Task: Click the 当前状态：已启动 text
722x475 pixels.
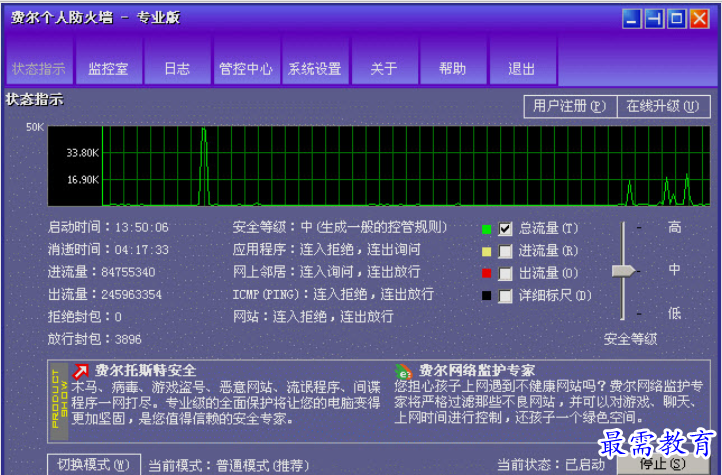Action: point(551,464)
